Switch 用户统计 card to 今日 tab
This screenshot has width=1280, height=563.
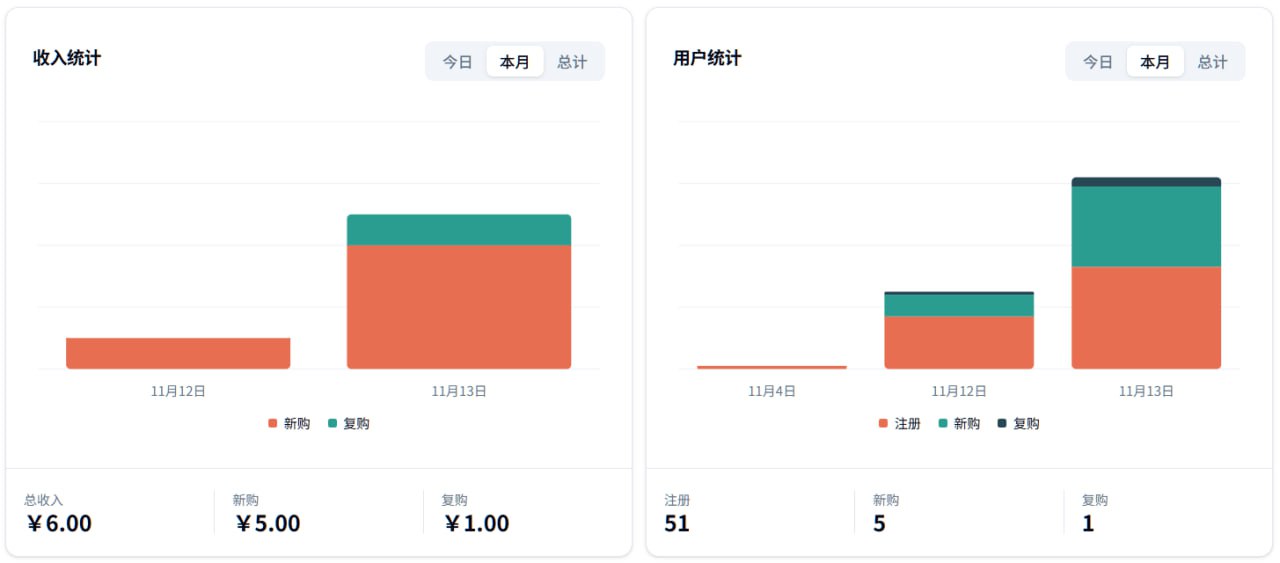click(x=1098, y=62)
